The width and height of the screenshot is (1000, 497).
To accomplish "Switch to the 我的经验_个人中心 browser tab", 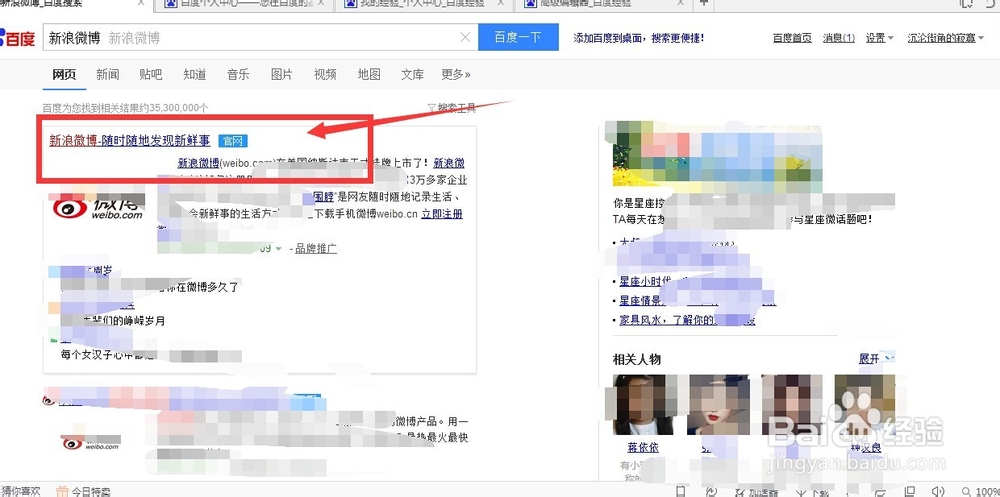I will coord(424,4).
